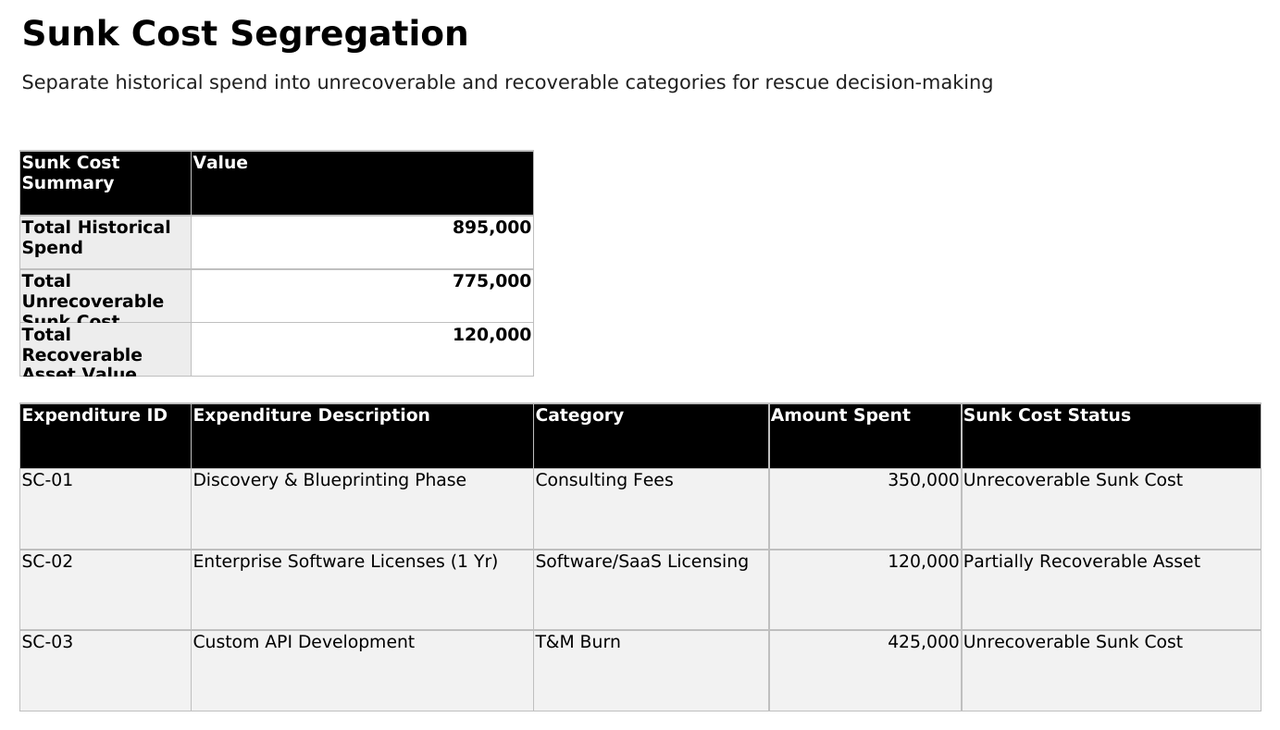Select the 'Sunk Cost Segregation' title
This screenshot has width=1280, height=730.
click(x=245, y=34)
